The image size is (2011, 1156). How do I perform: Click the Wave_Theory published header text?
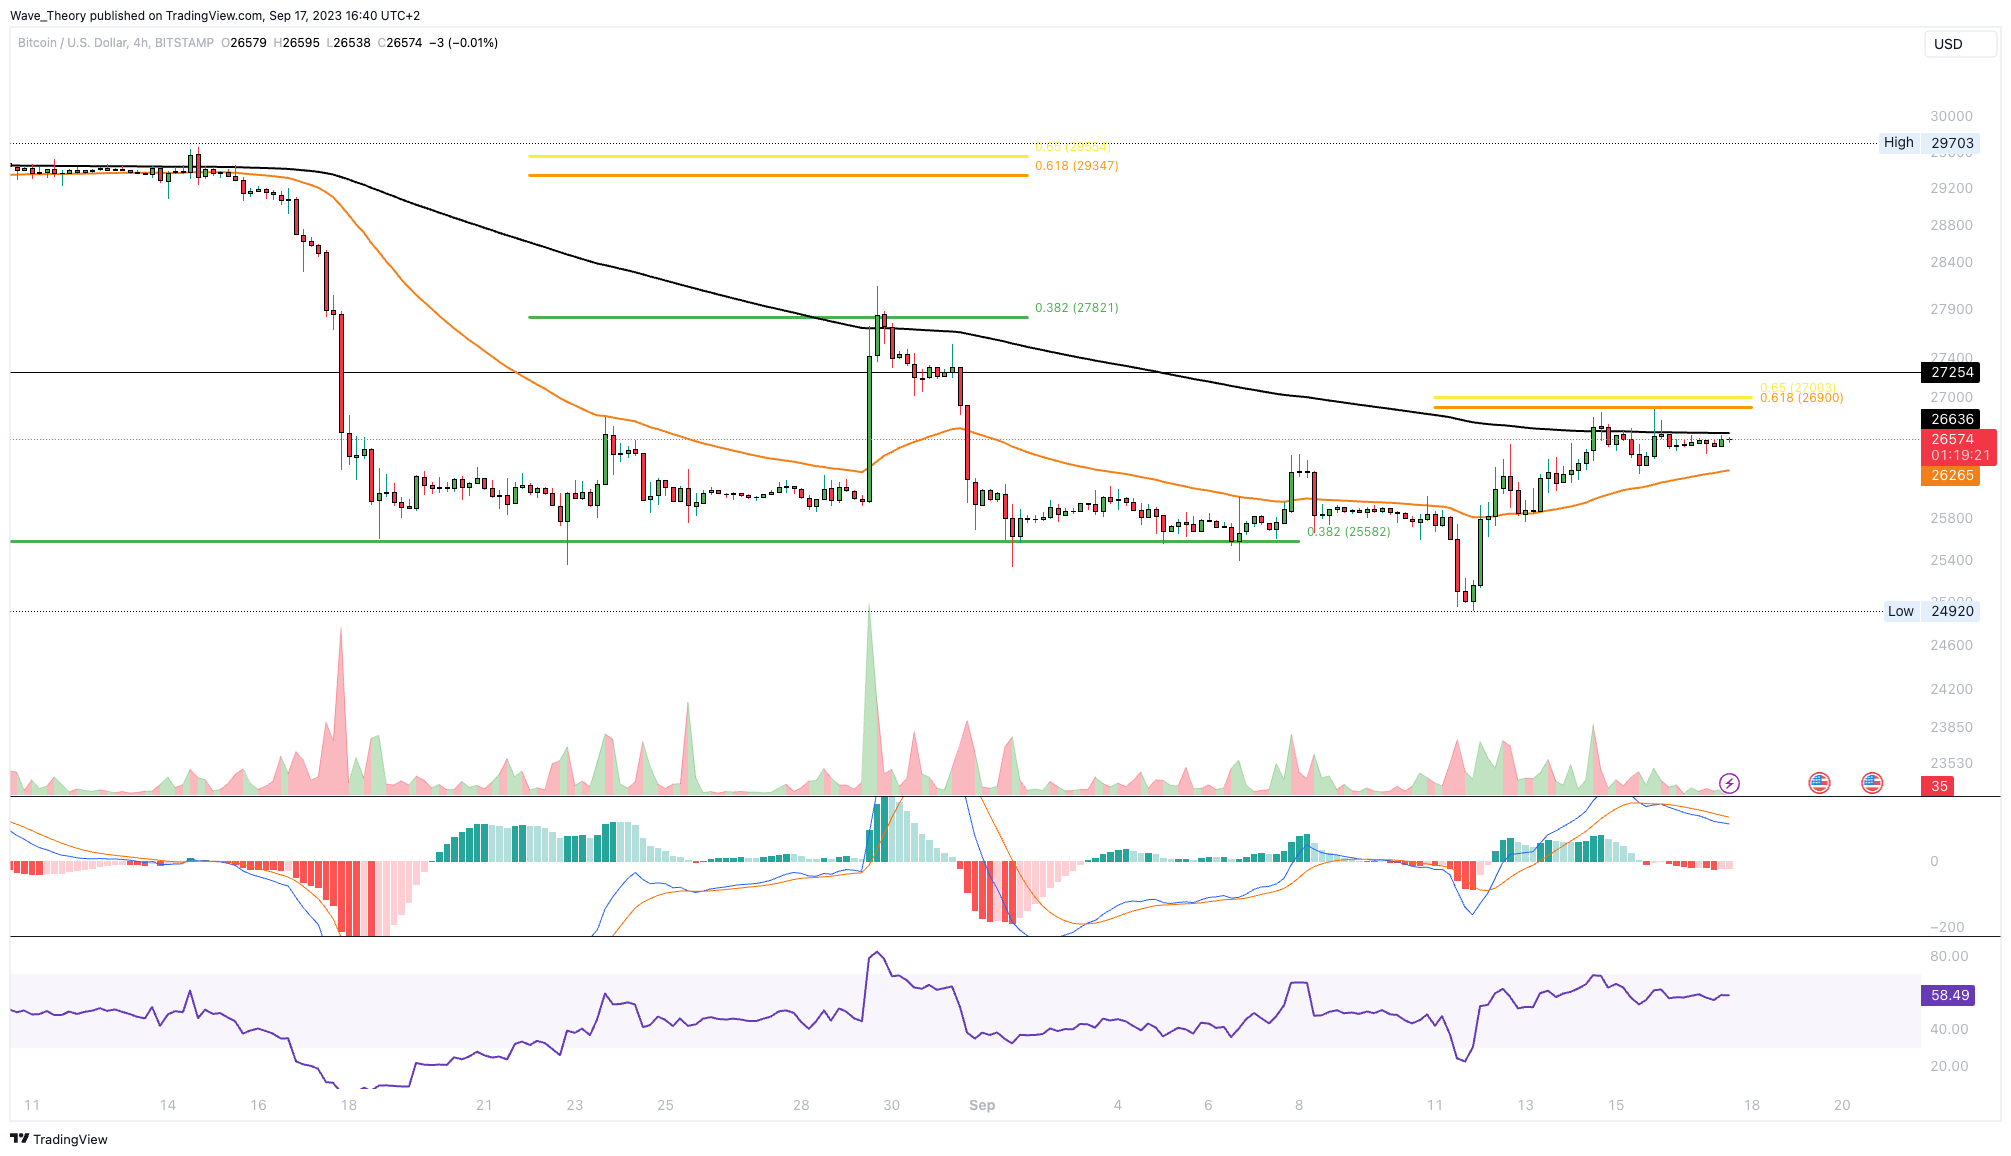tap(215, 16)
